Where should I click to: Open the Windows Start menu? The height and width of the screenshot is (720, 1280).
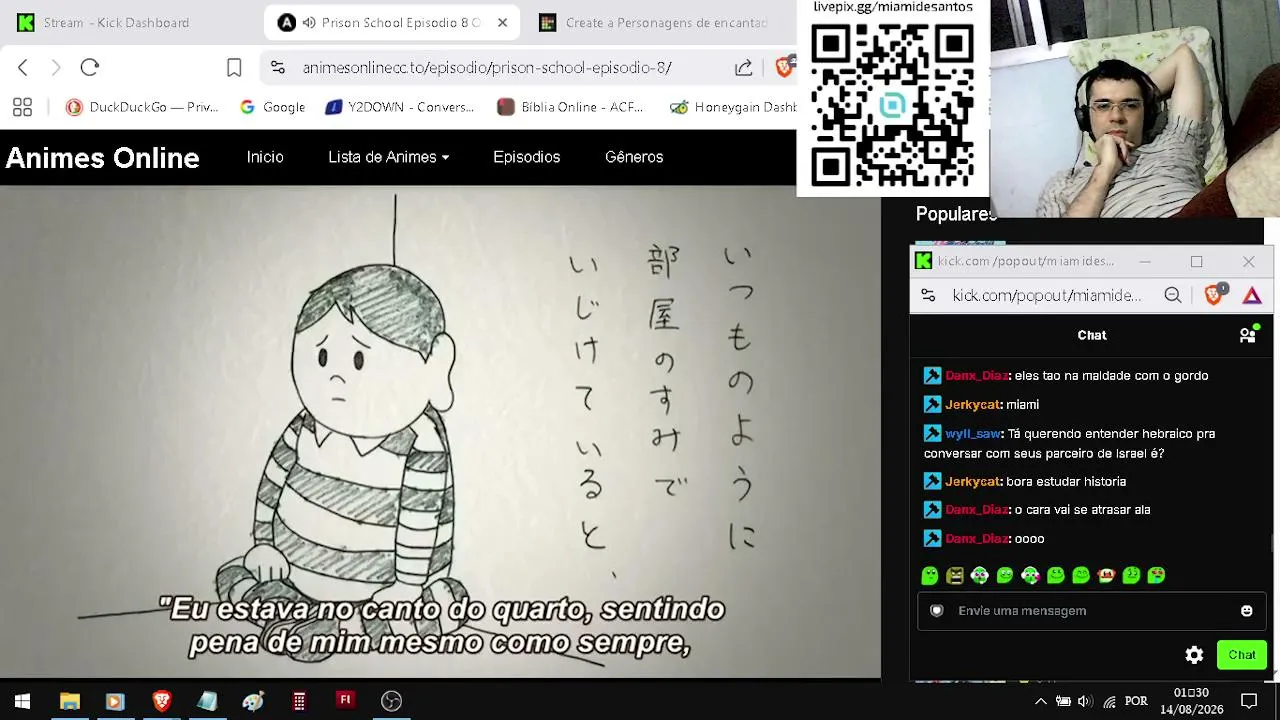[22, 701]
